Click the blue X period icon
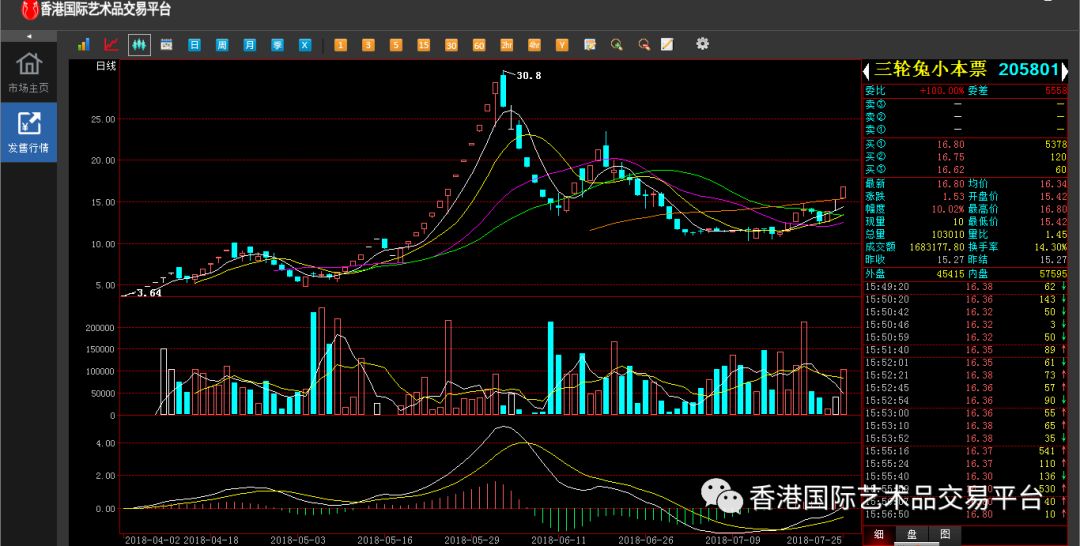This screenshot has width=1080, height=546. (x=305, y=45)
